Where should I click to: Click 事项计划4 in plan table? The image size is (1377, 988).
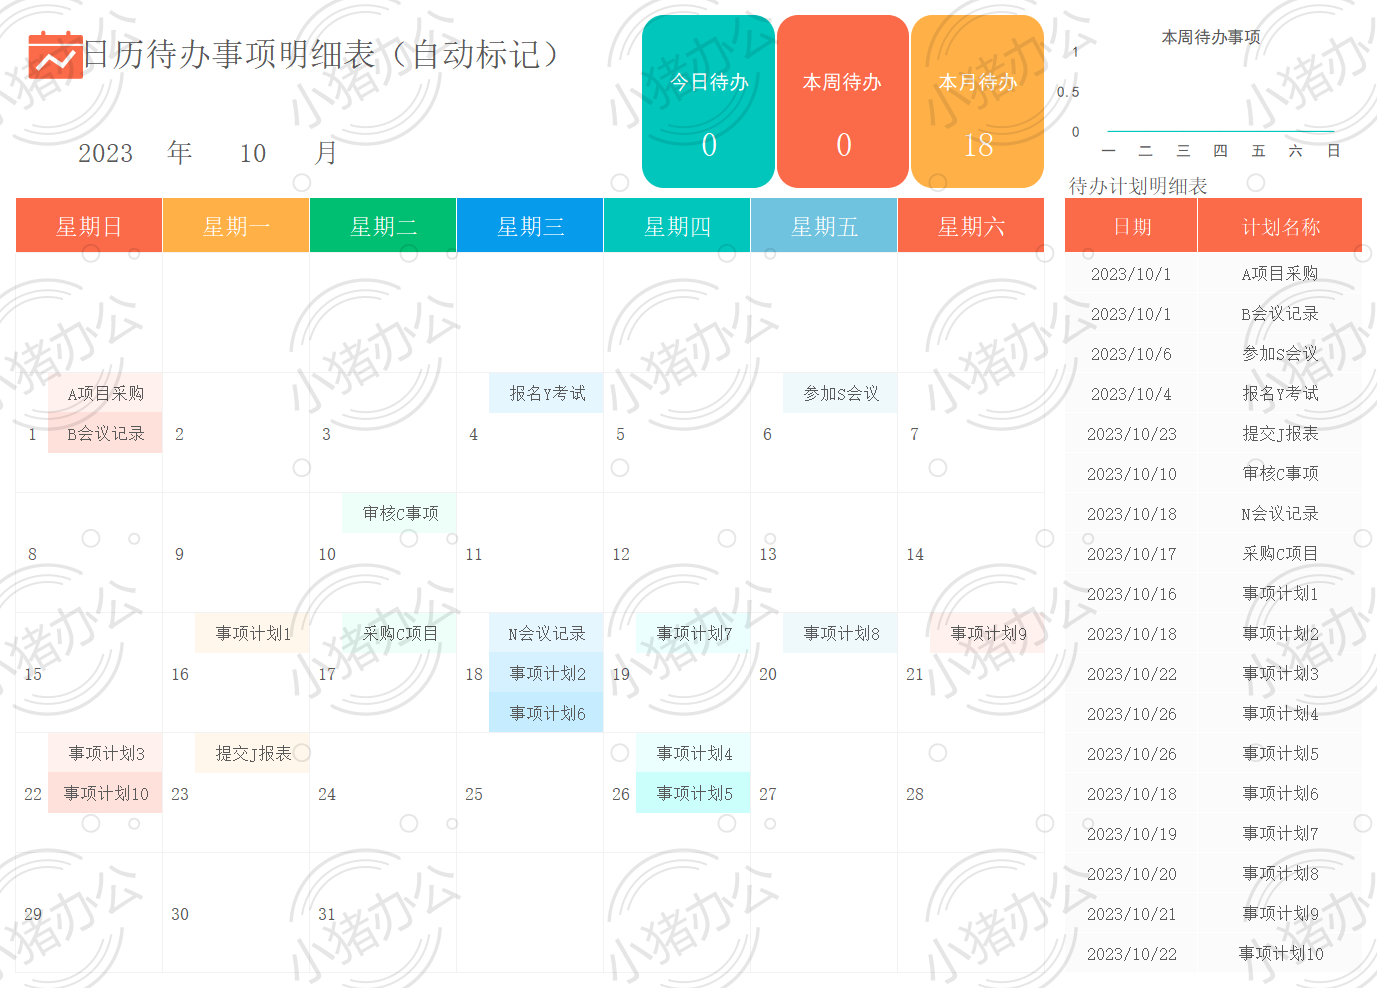pos(1280,714)
